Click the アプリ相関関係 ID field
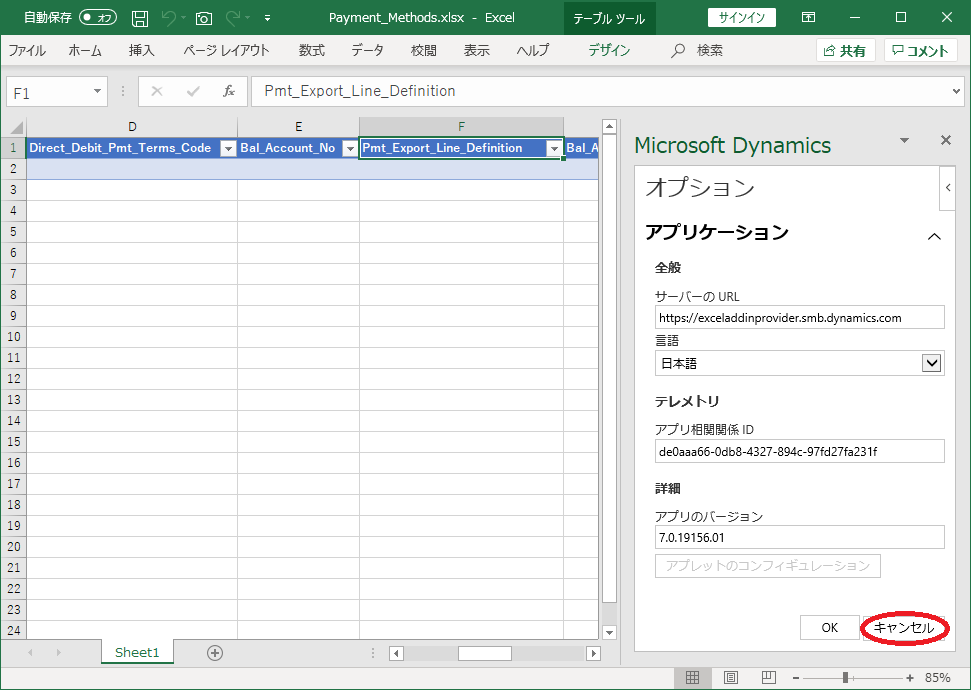 799,451
